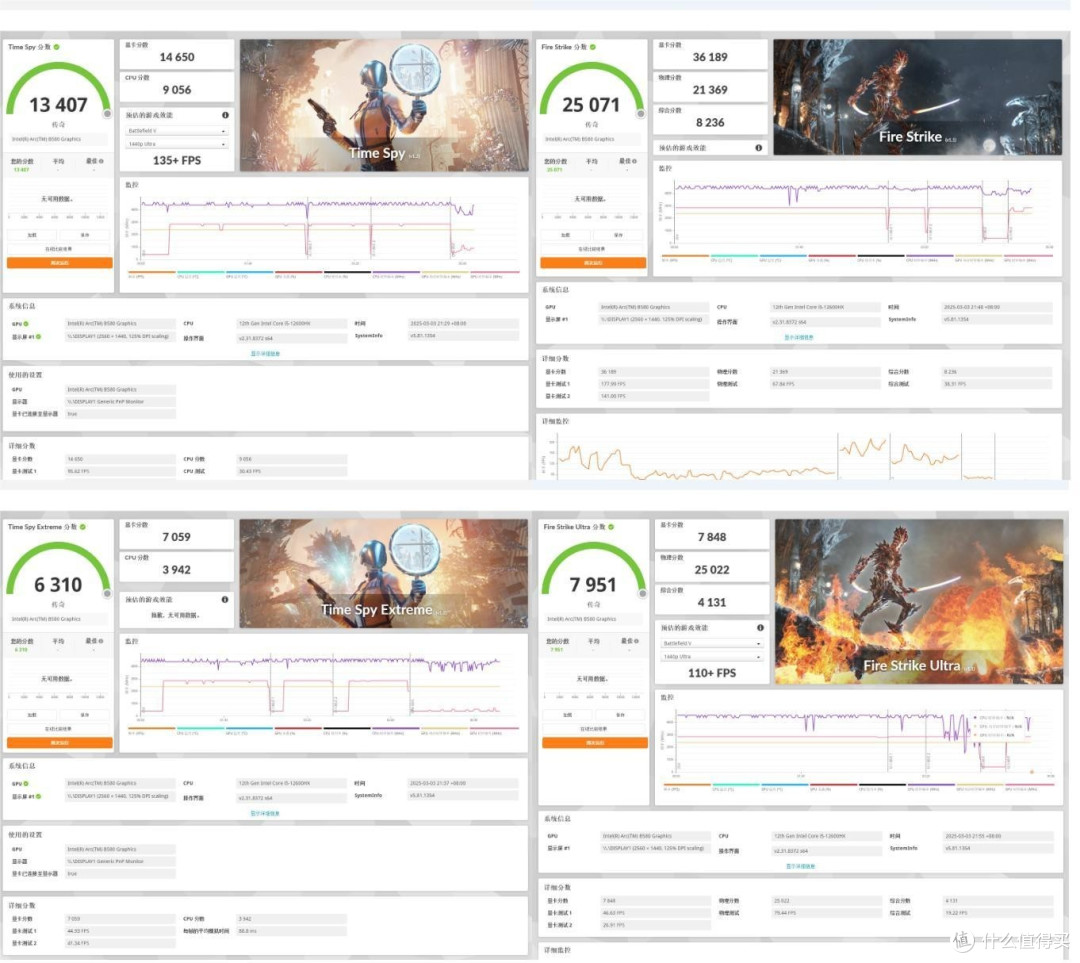Click the info dot beside lowest score in Fire Strike panel

(635, 161)
